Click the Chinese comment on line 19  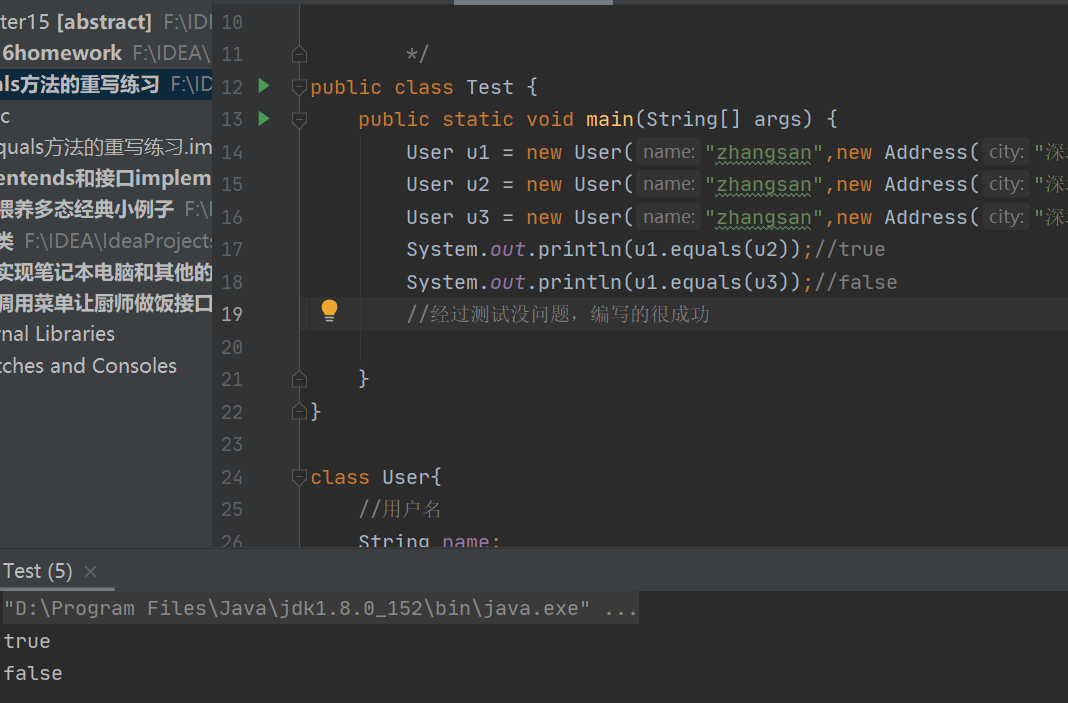(x=558, y=314)
